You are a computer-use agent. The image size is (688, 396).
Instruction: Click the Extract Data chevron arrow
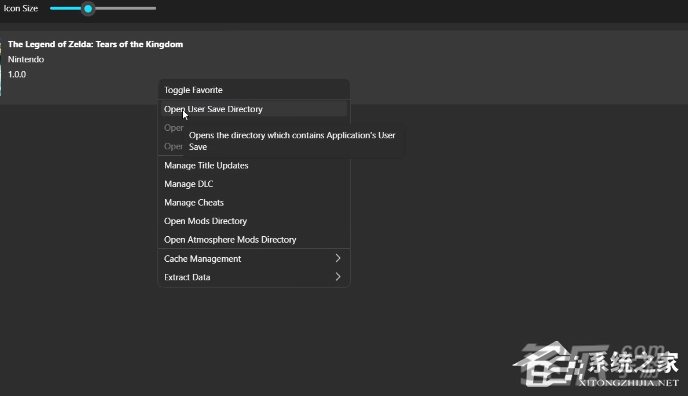pos(338,277)
